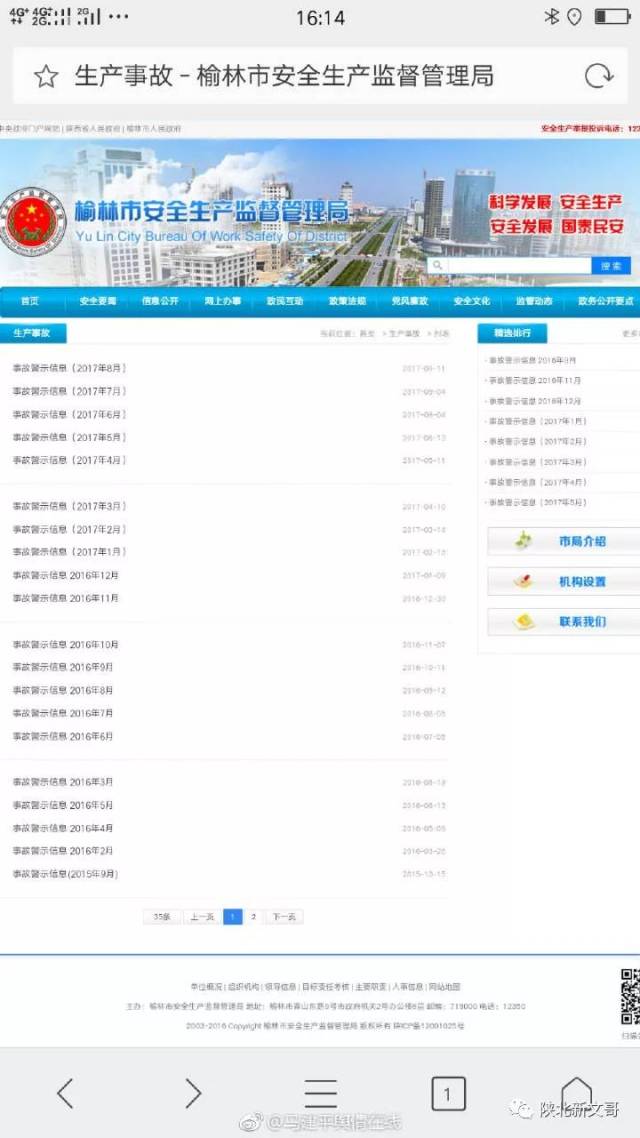Open the 安全要闻 navigation item
The image size is (640, 1138).
(97, 301)
